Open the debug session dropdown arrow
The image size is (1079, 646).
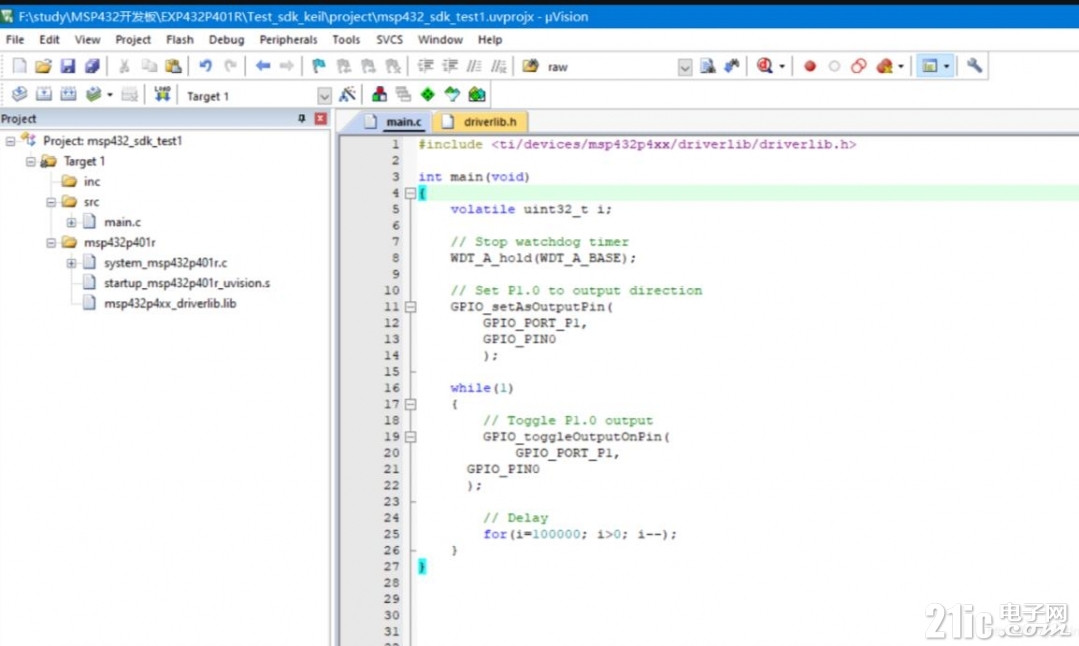pos(782,67)
